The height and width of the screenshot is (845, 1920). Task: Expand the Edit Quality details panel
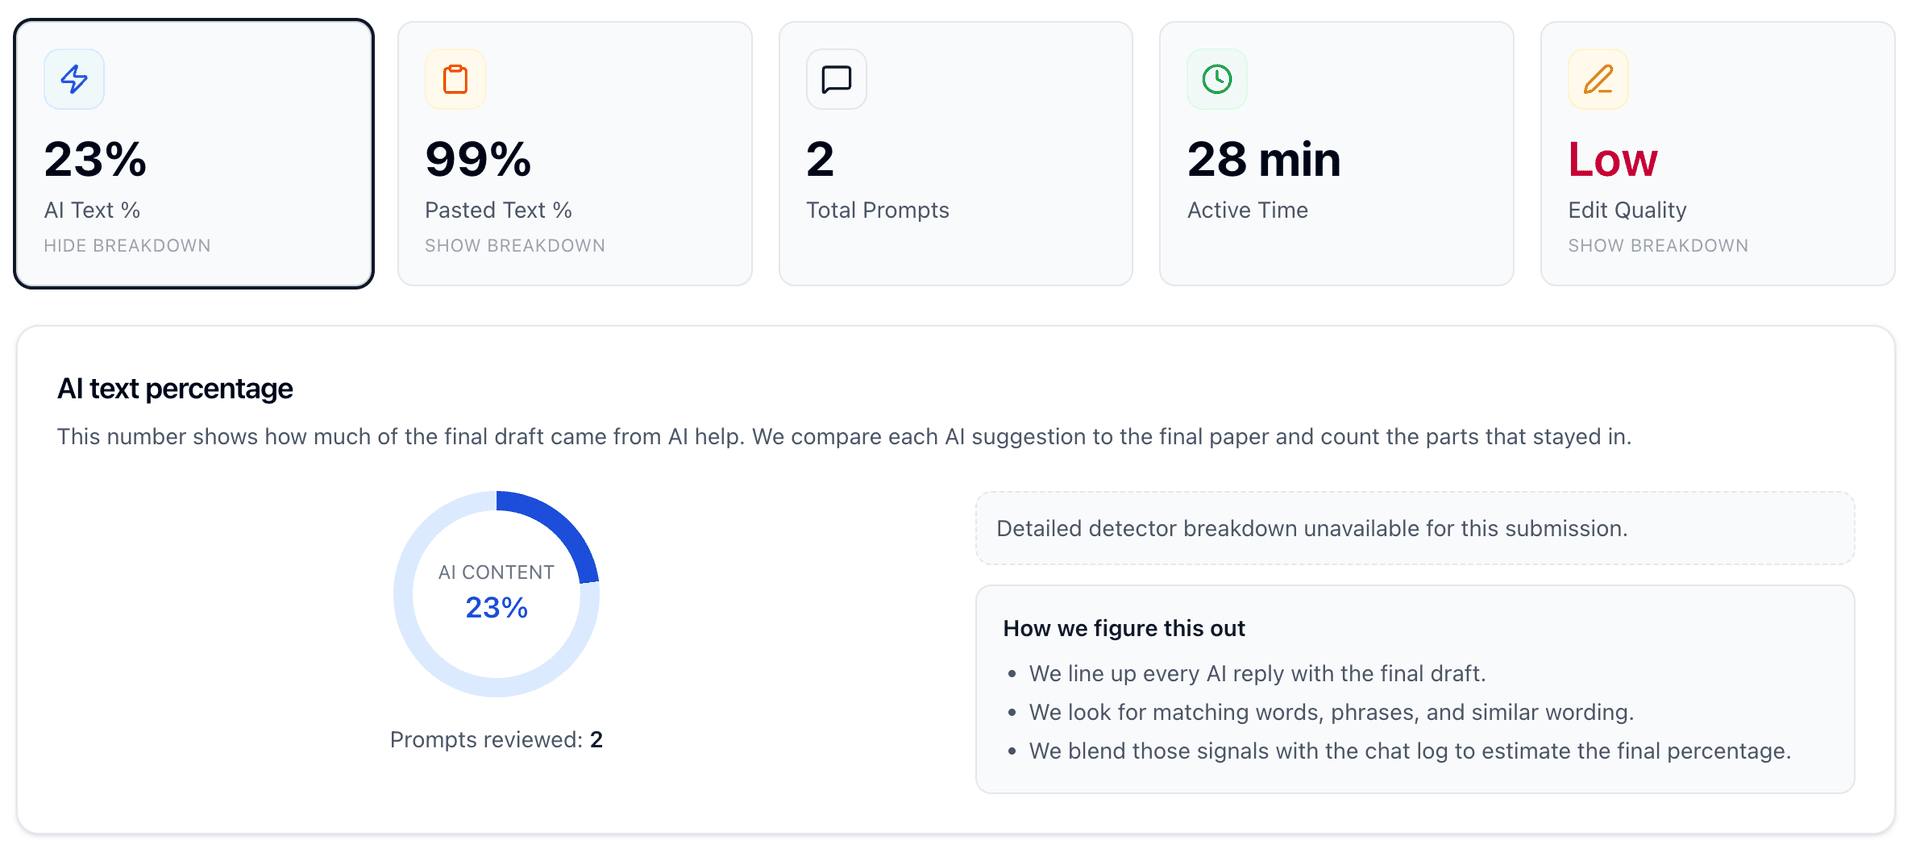click(1658, 245)
